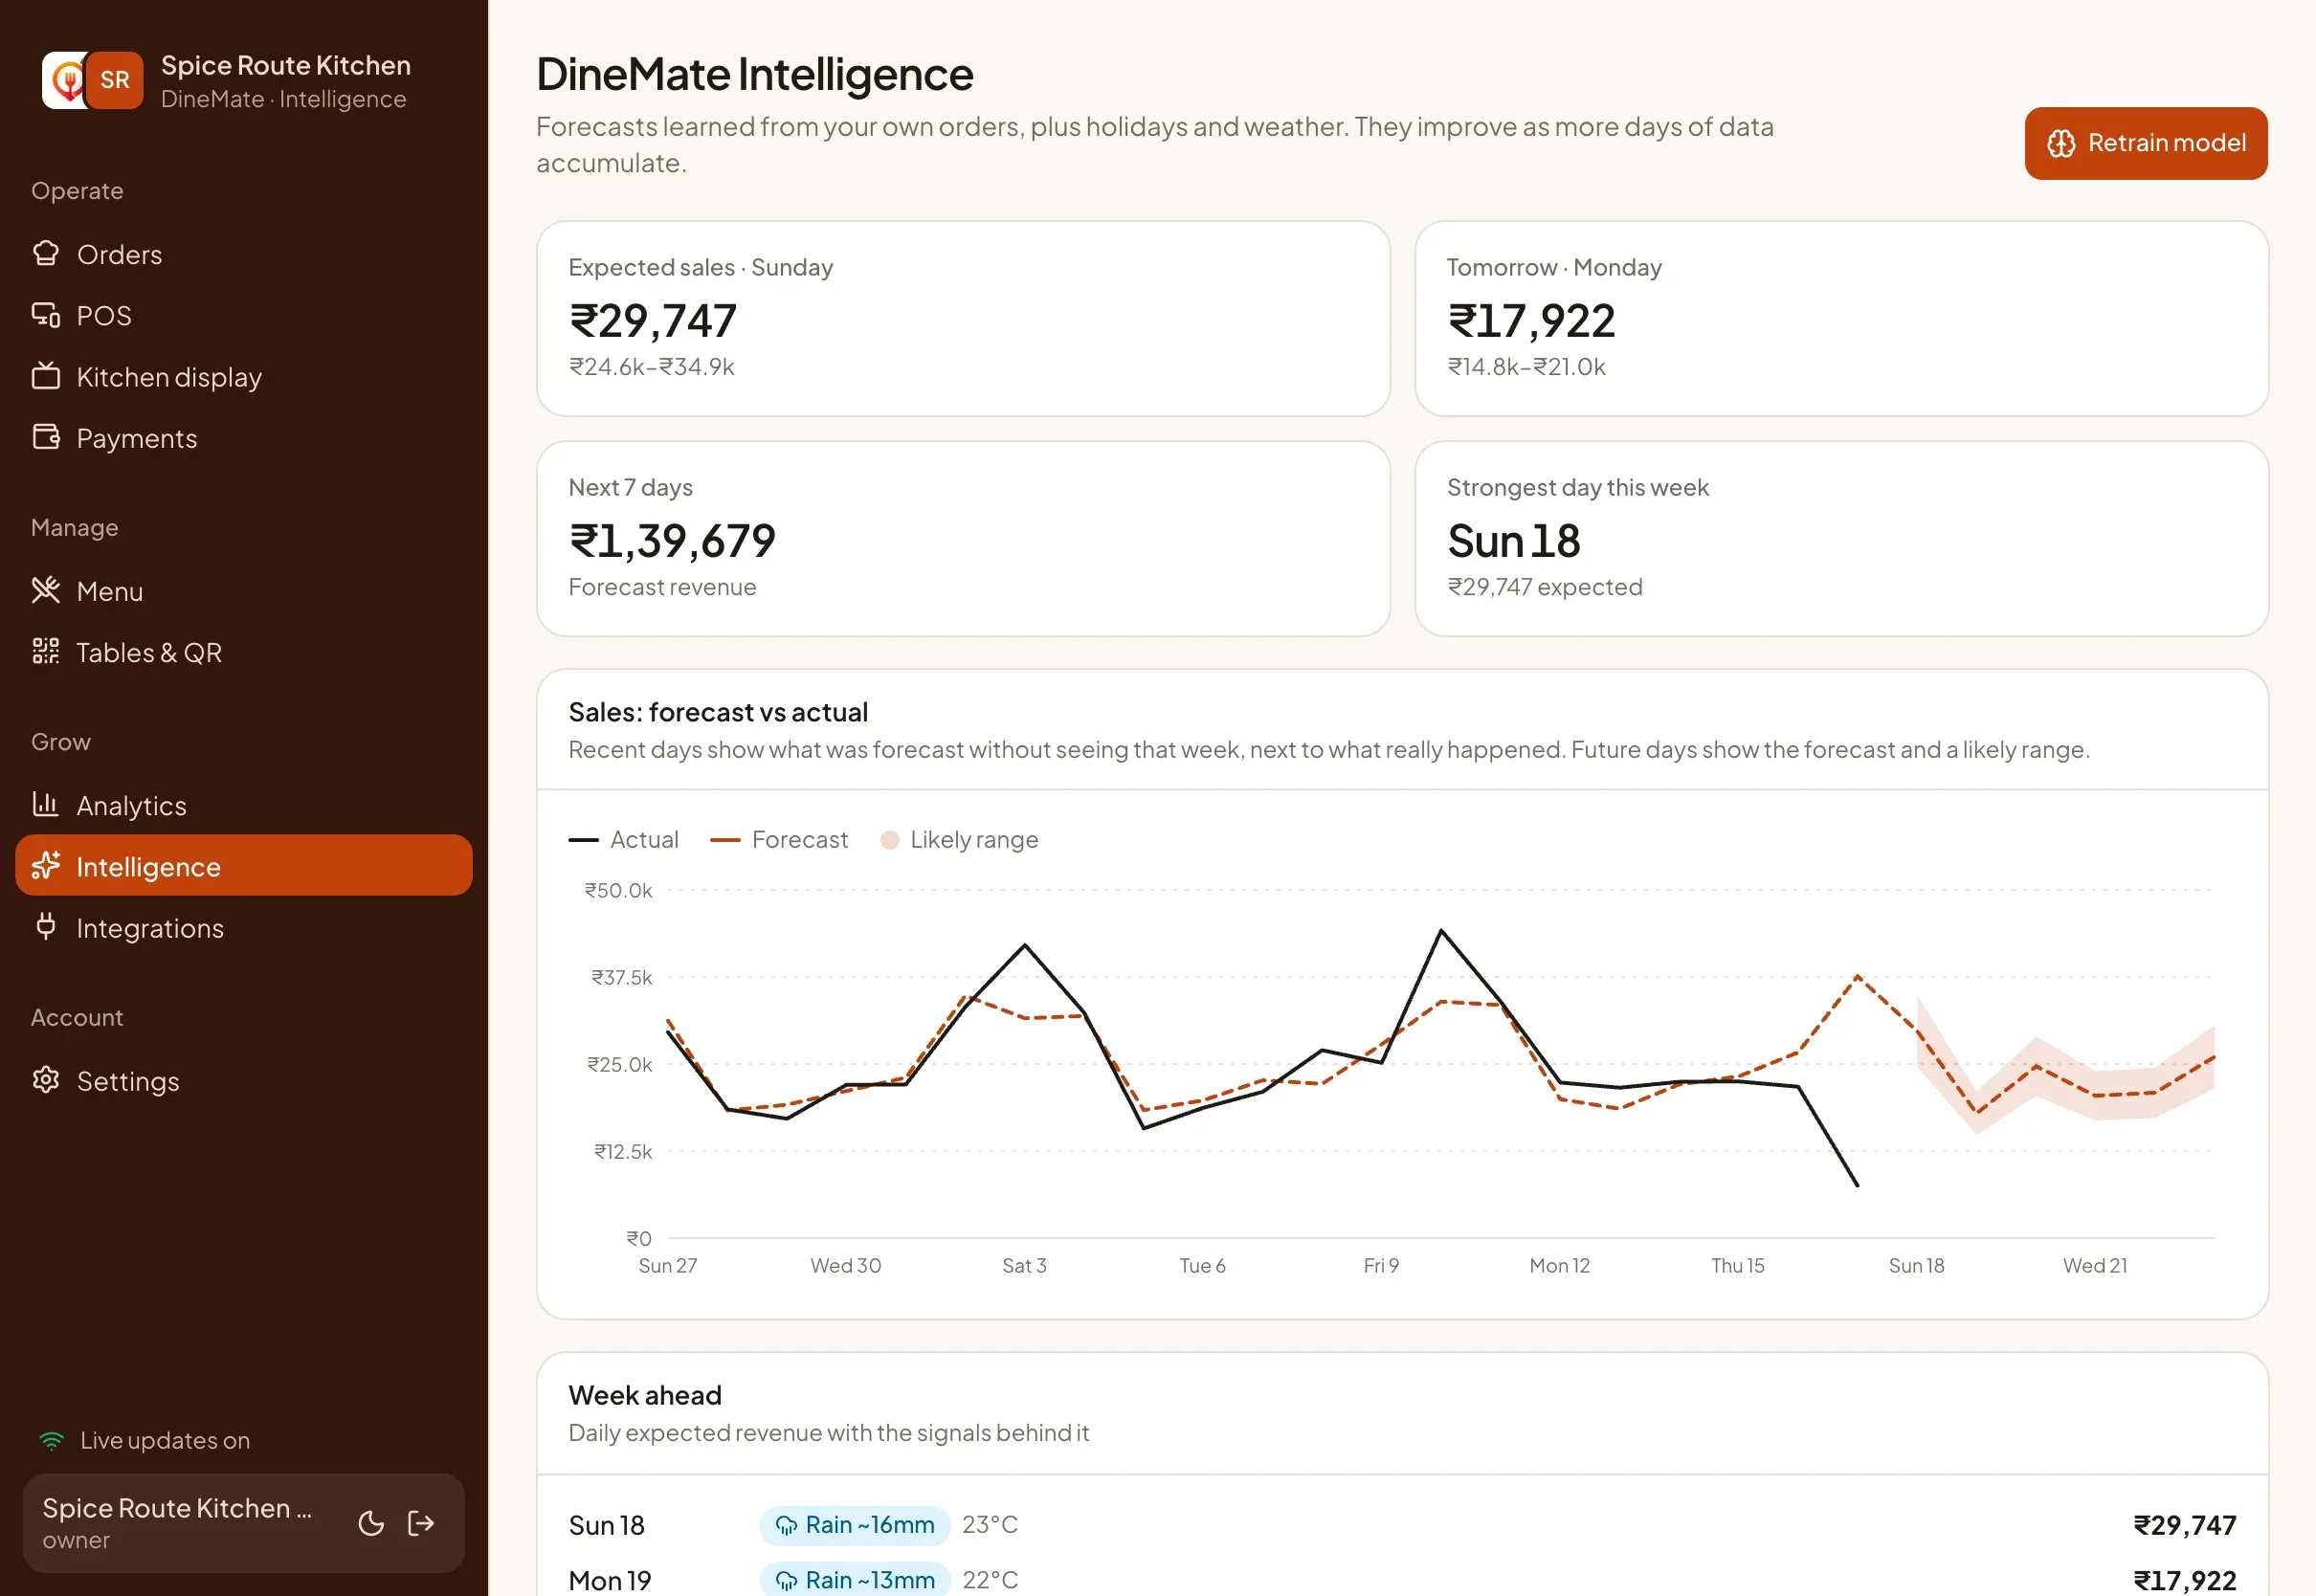Click the ₹29,747 expected sales value
Viewport: 2316px width, 1596px height.
pyautogui.click(x=653, y=321)
